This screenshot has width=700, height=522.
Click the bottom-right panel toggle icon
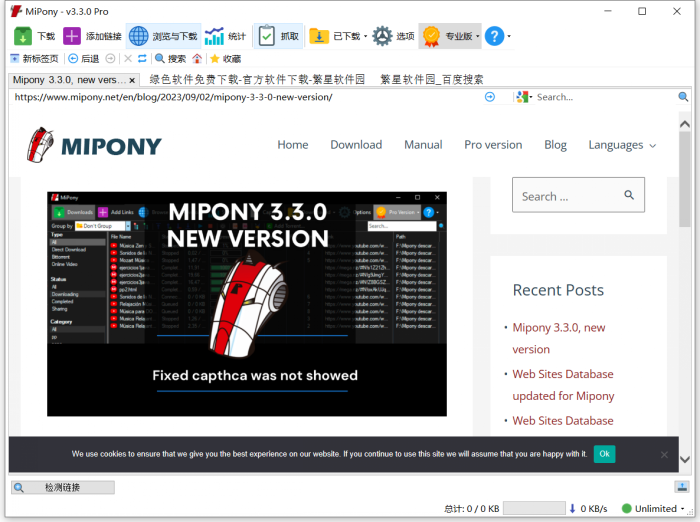[682, 487]
